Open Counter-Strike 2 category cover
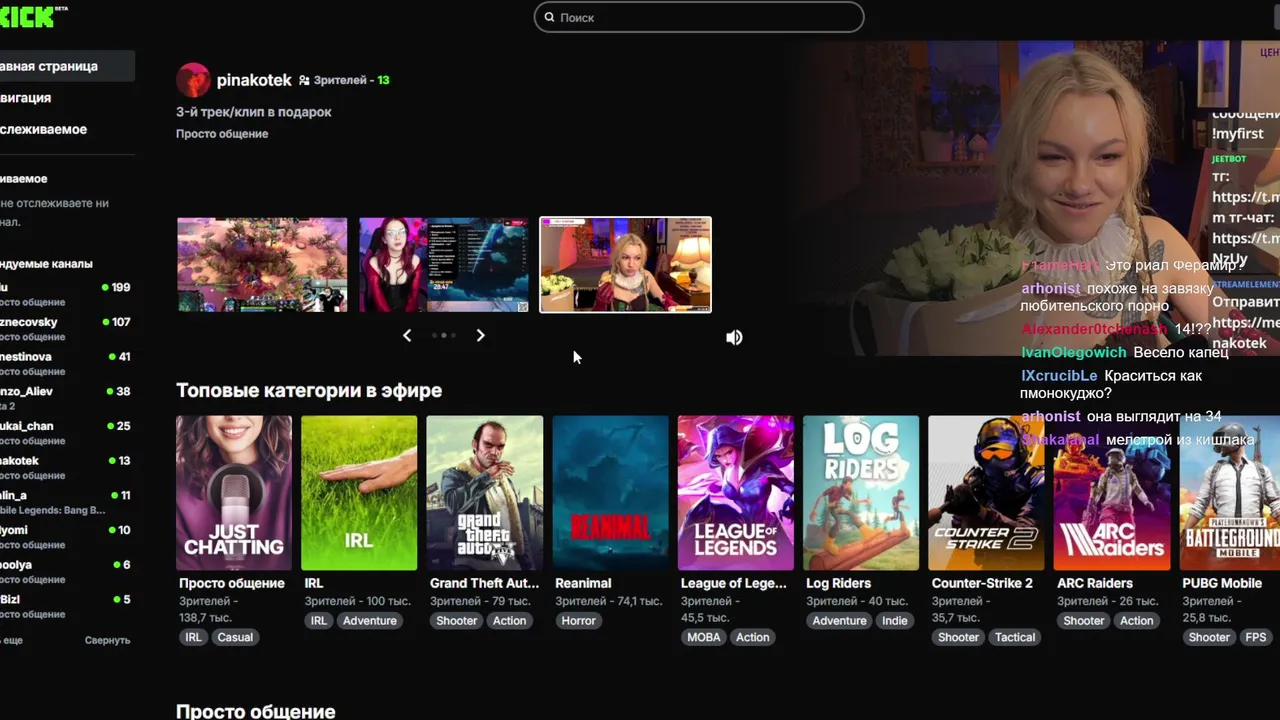This screenshot has height=720, width=1280. pyautogui.click(x=986, y=493)
